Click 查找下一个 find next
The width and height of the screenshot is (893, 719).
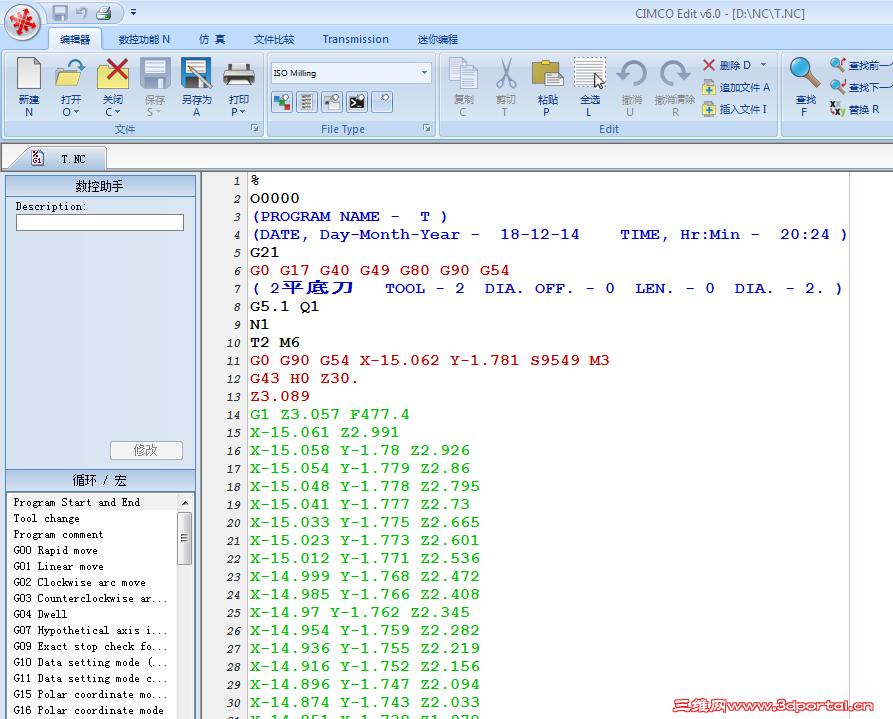(x=860, y=87)
